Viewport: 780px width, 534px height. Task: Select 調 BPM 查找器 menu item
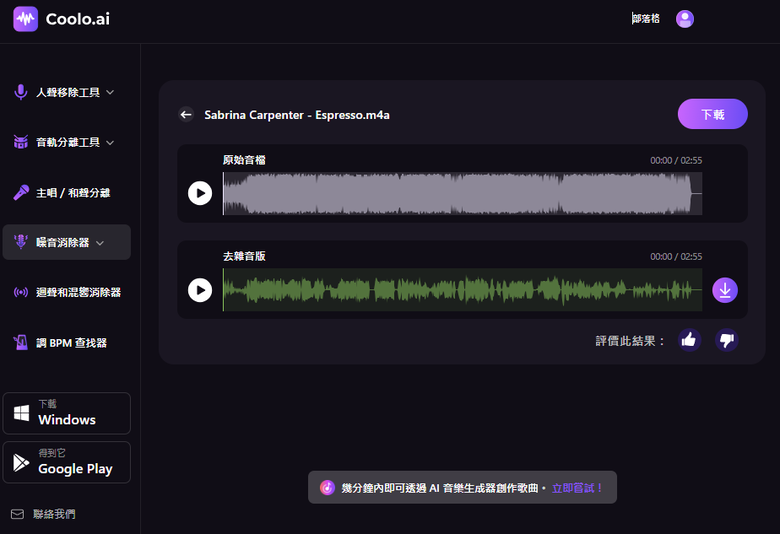67,342
